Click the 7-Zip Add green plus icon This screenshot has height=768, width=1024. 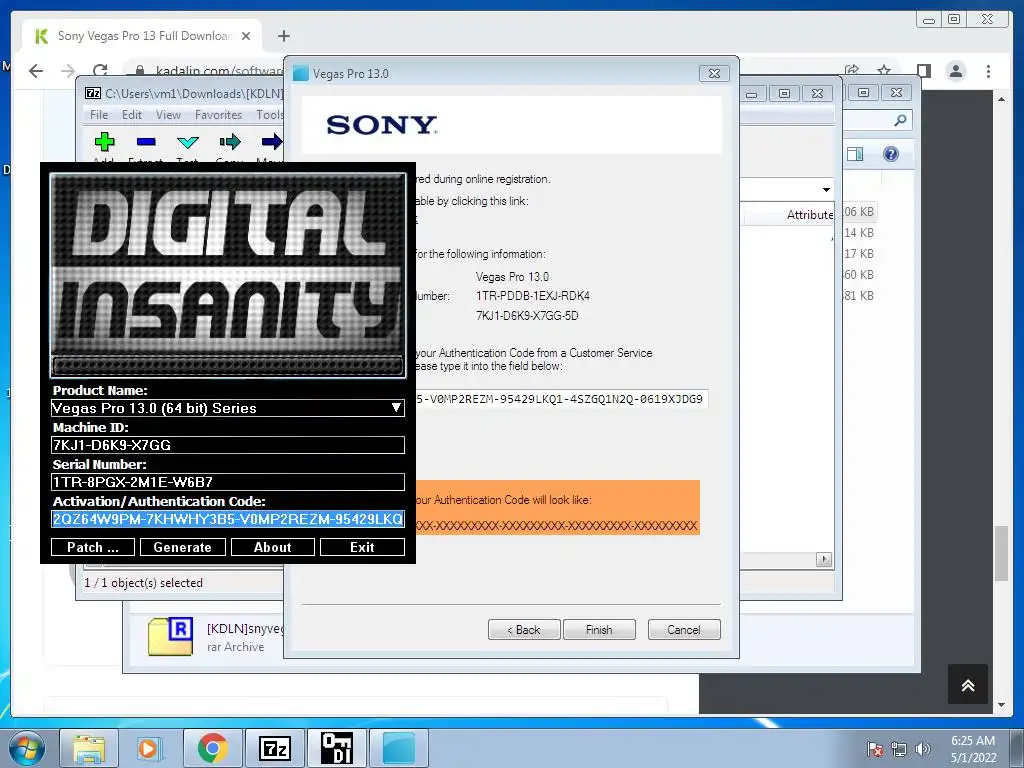(x=104, y=141)
